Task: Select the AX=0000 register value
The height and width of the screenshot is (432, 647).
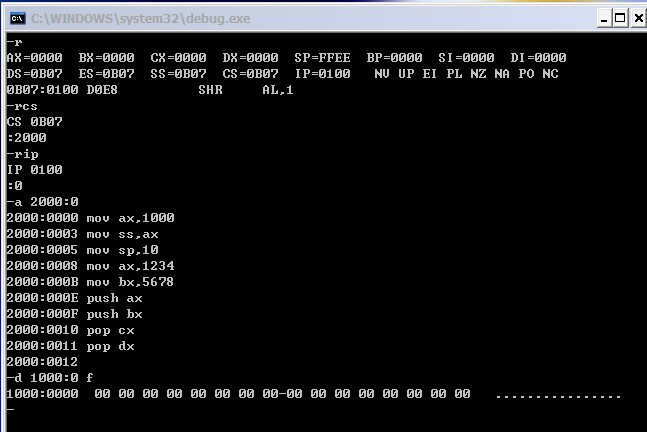Action: click(x=35, y=58)
